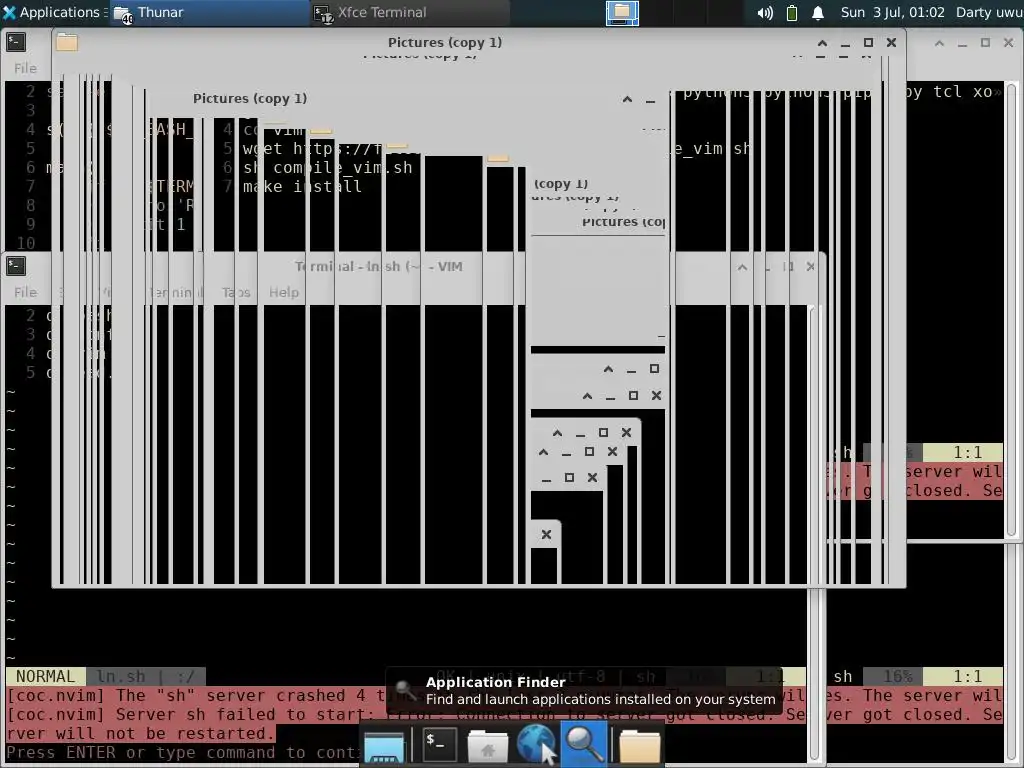Open the Applications menu in the top panel

point(54,12)
